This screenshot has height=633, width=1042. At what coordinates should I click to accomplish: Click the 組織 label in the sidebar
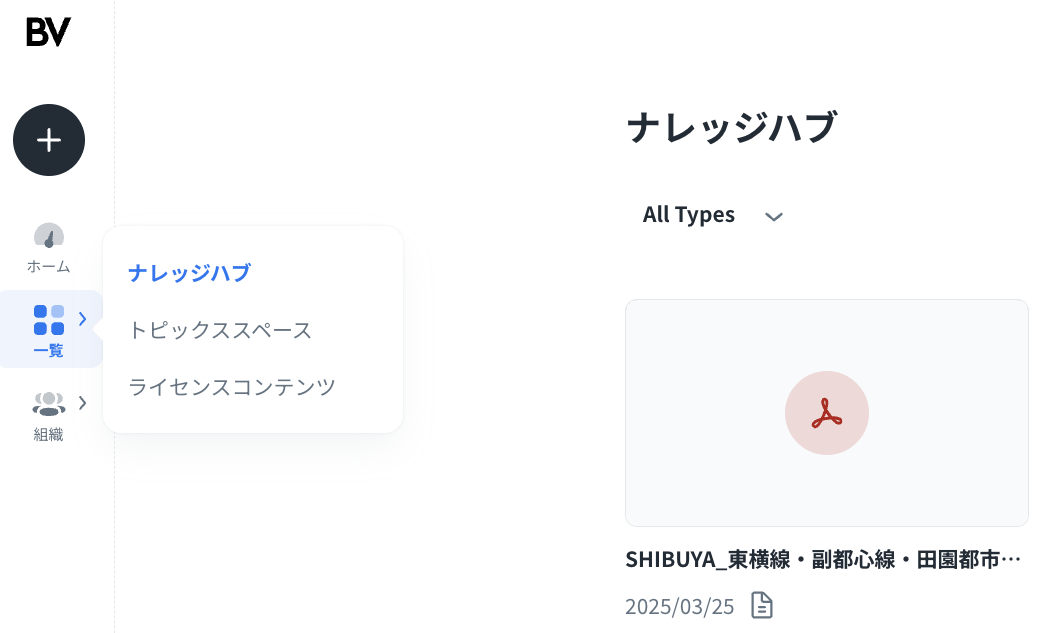48,435
